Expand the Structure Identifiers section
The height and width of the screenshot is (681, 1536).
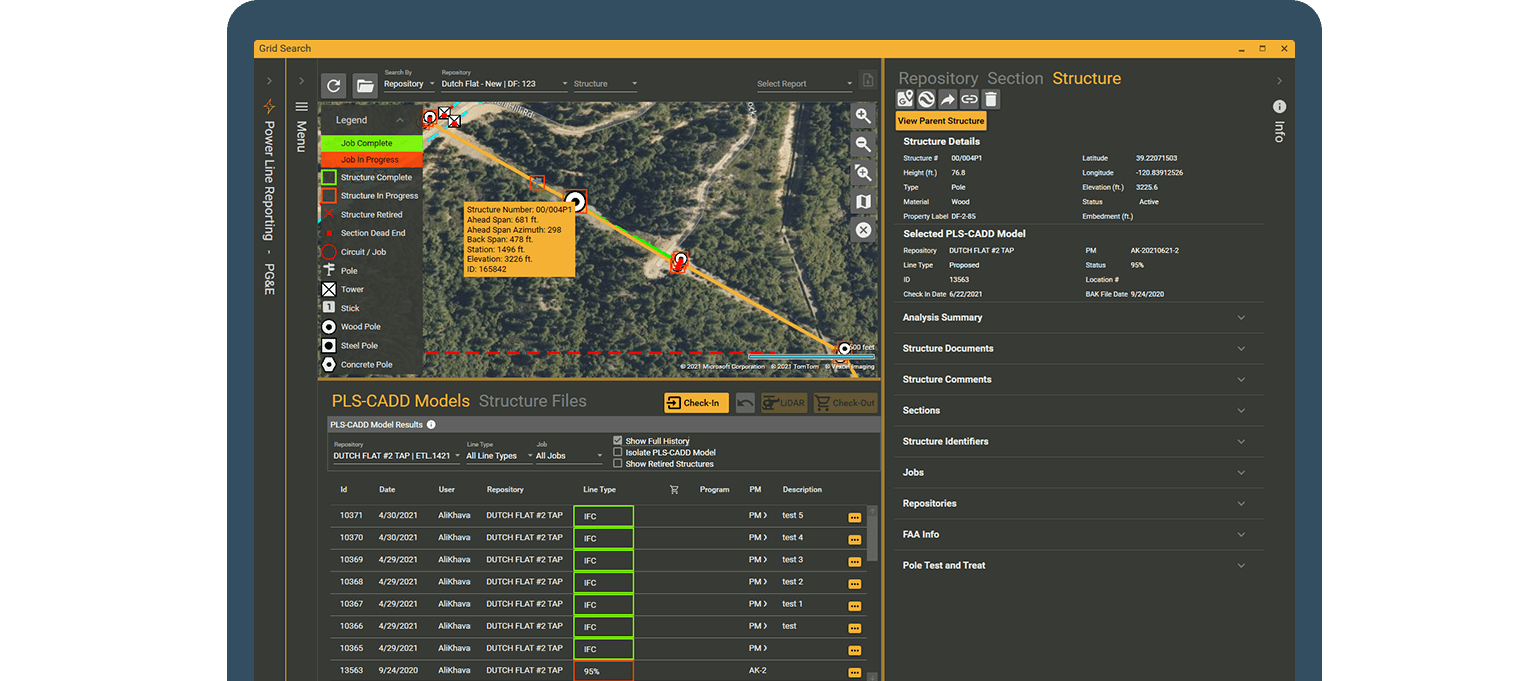(x=1079, y=442)
